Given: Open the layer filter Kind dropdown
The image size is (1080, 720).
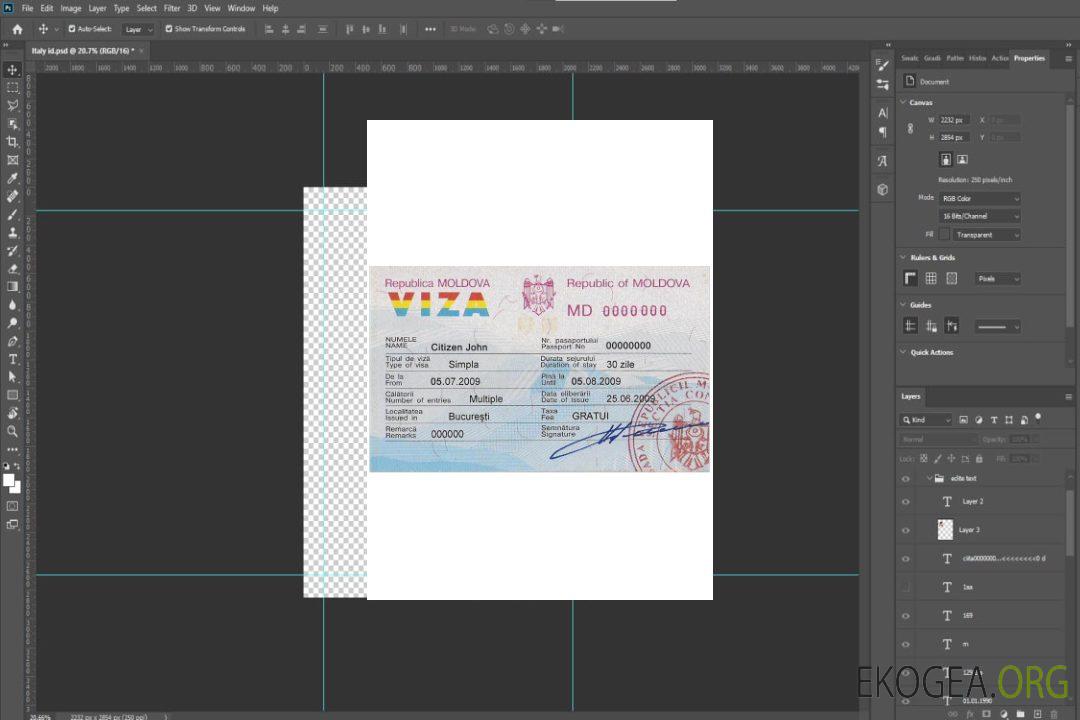Looking at the screenshot, I should [927, 420].
